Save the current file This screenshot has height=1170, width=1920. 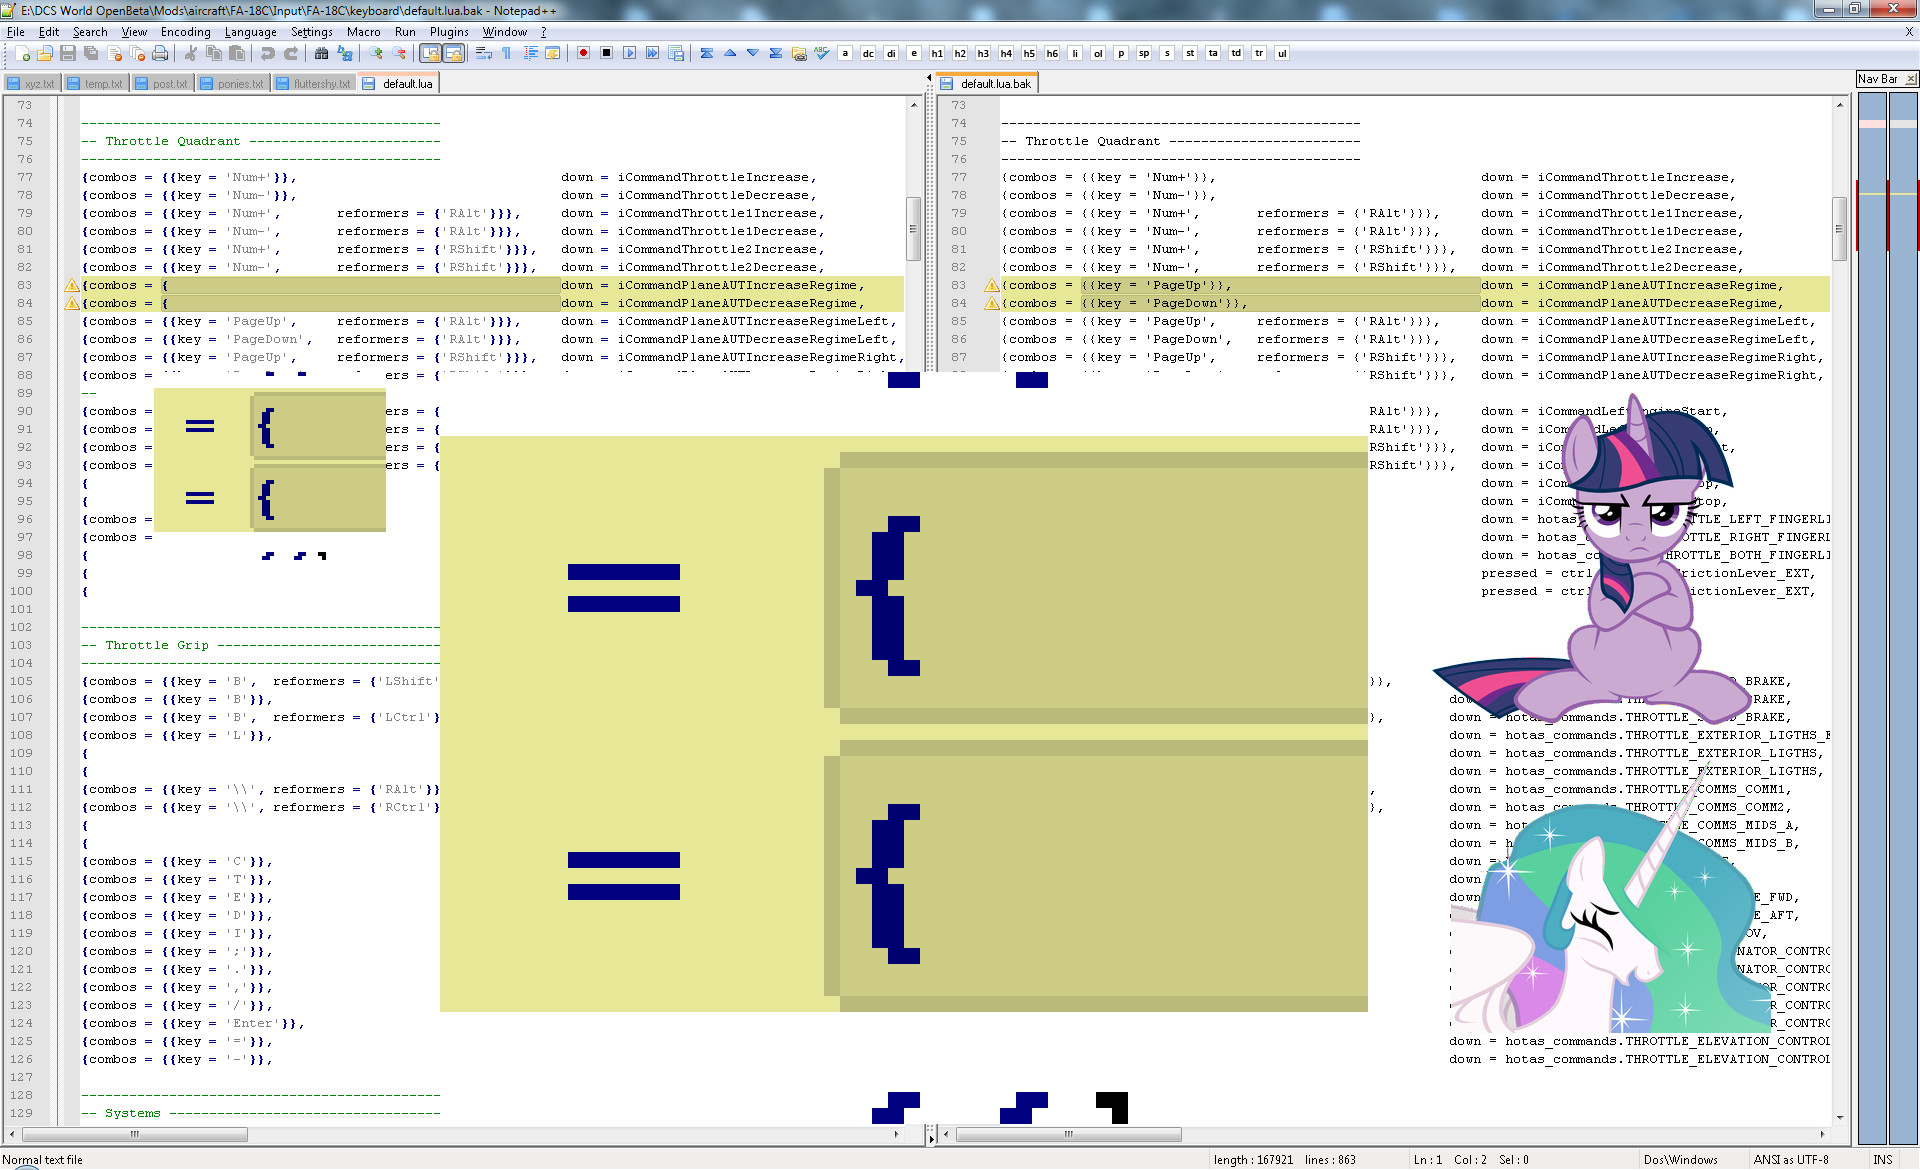[68, 53]
